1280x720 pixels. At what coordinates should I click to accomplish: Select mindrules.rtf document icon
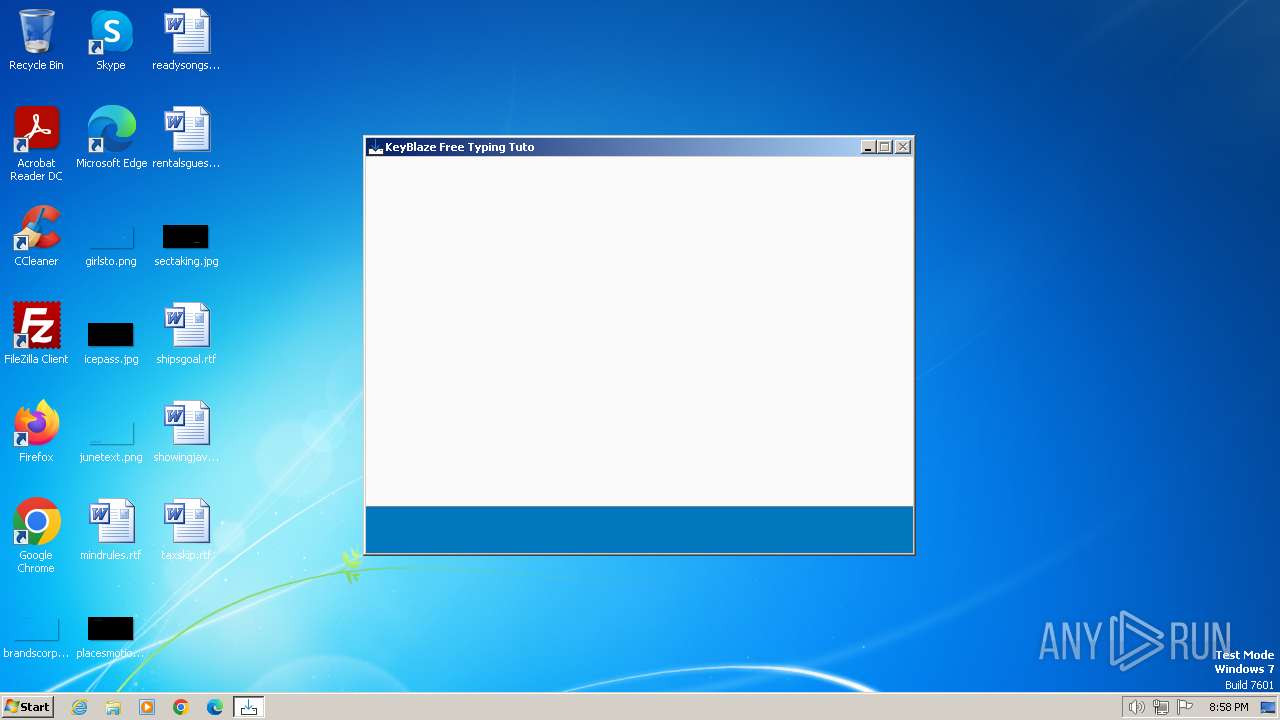pos(111,531)
